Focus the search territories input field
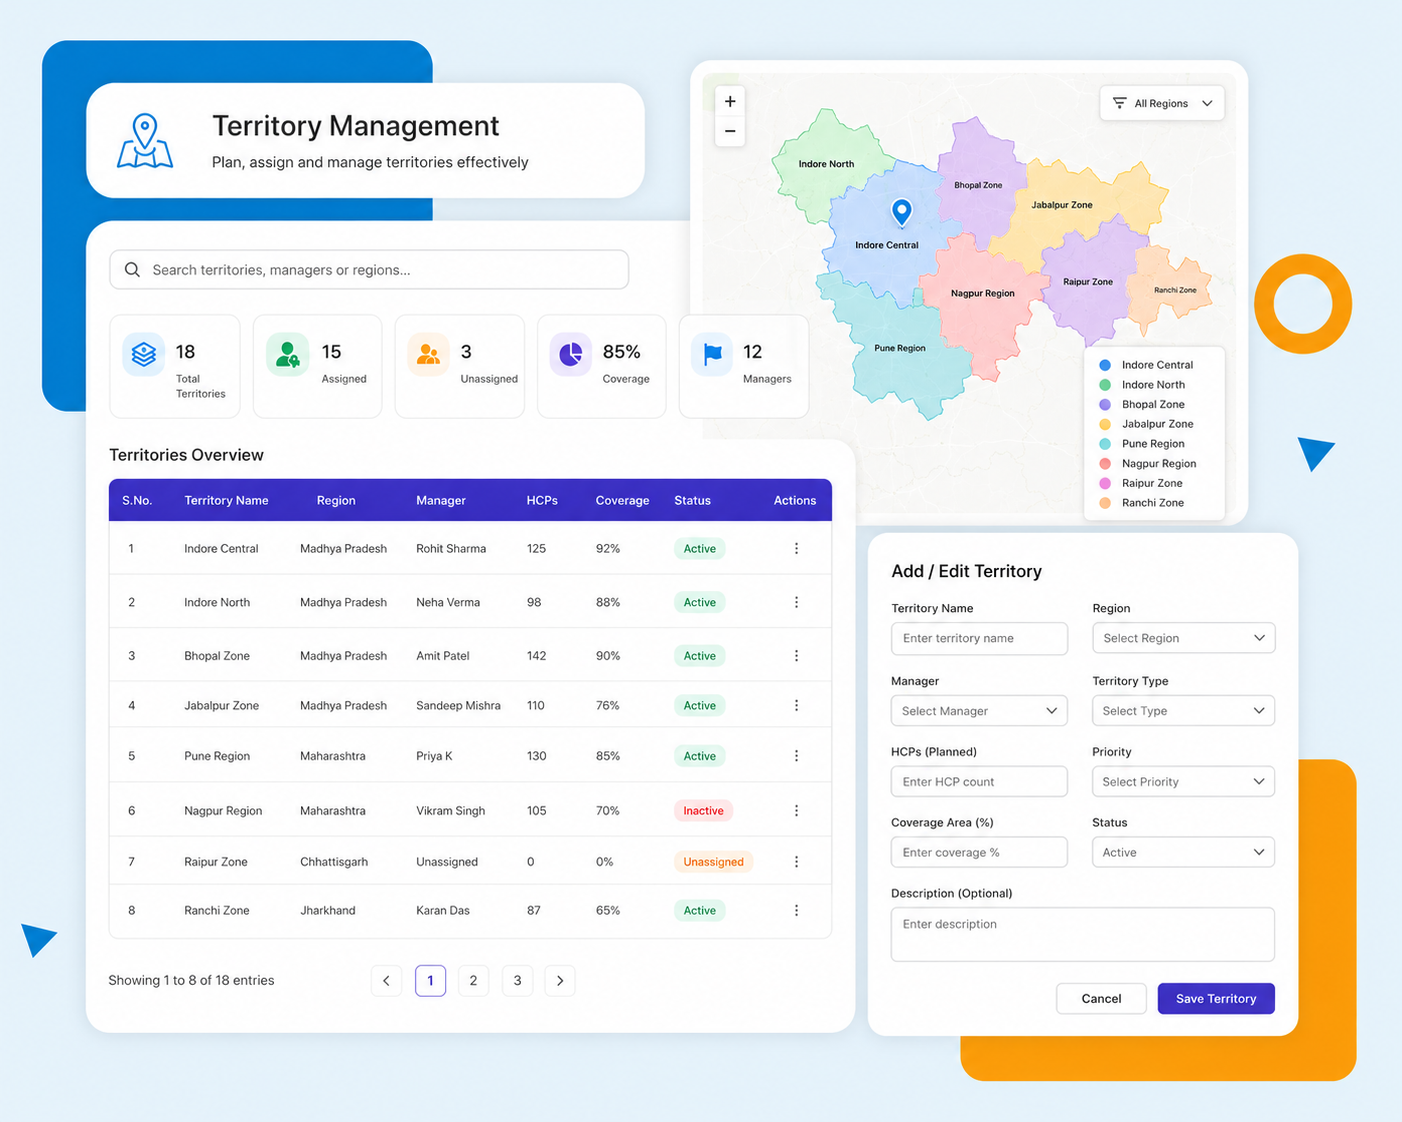 pyautogui.click(x=369, y=270)
